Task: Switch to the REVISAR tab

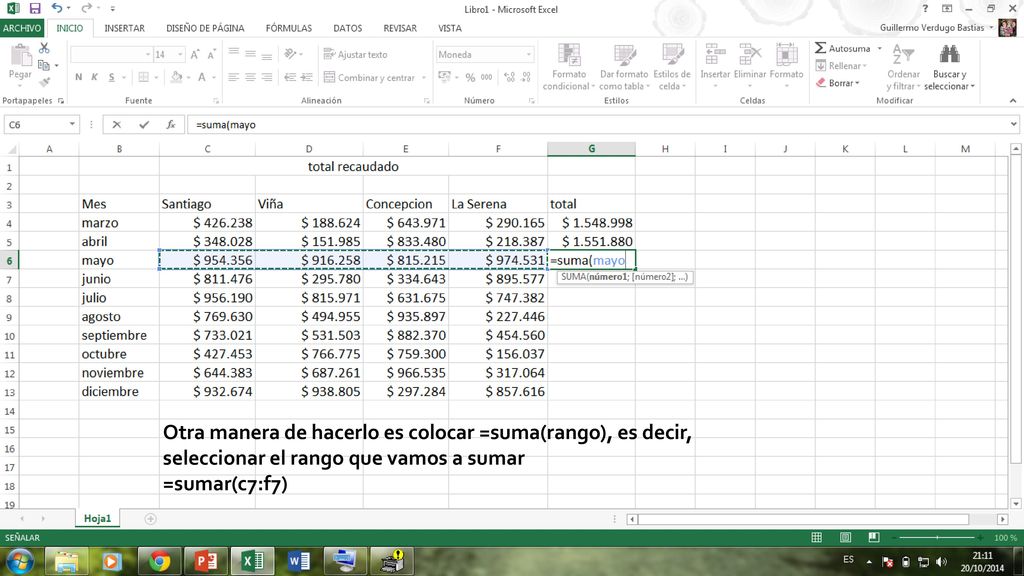Action: (400, 28)
